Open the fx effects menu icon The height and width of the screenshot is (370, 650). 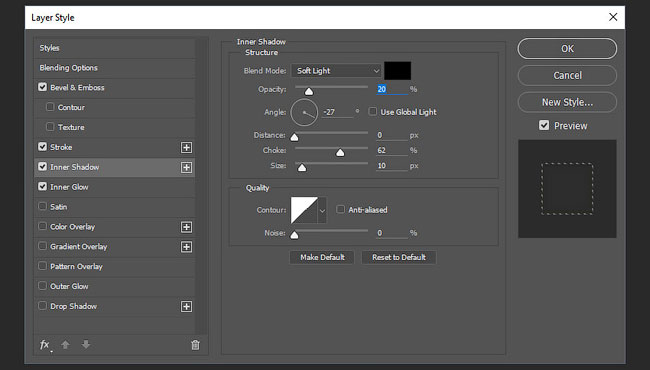(x=45, y=345)
